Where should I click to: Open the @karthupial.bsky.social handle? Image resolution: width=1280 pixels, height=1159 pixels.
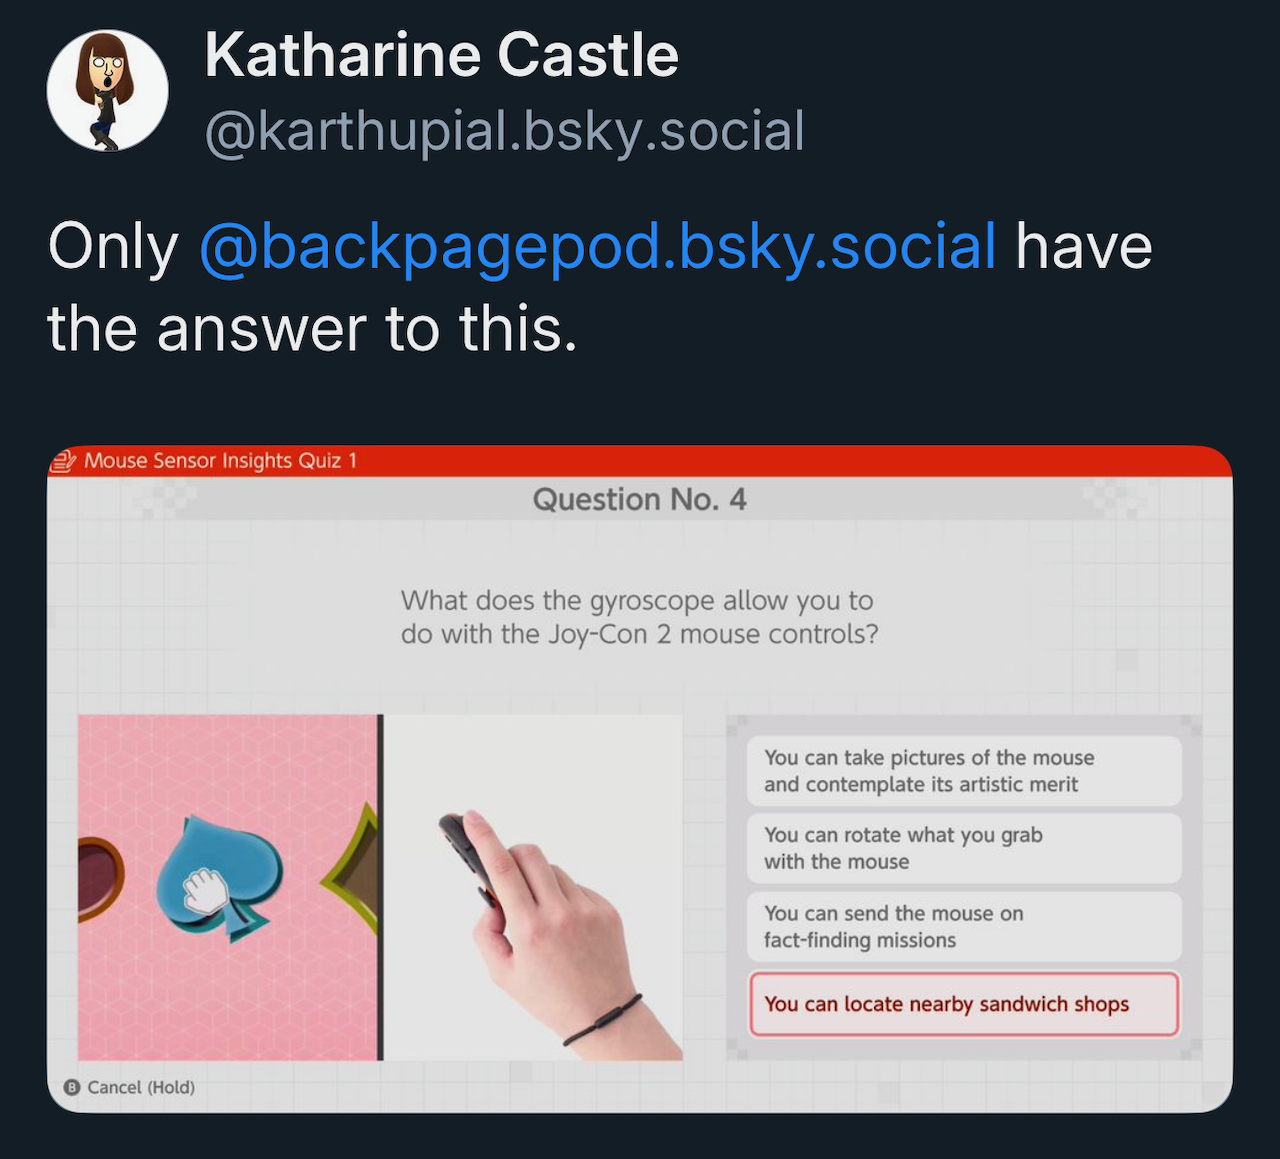[505, 131]
